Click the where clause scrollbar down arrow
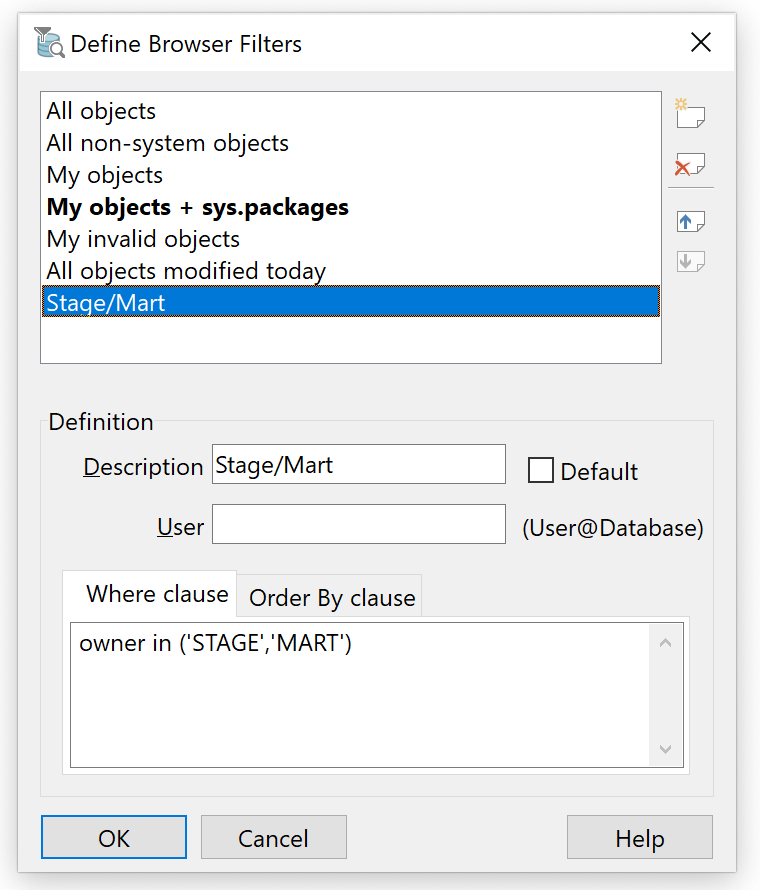This screenshot has height=890, width=760. (x=665, y=749)
